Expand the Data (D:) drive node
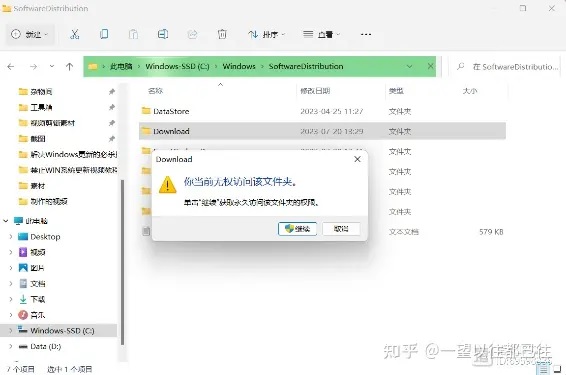The image size is (566, 375). point(11,346)
